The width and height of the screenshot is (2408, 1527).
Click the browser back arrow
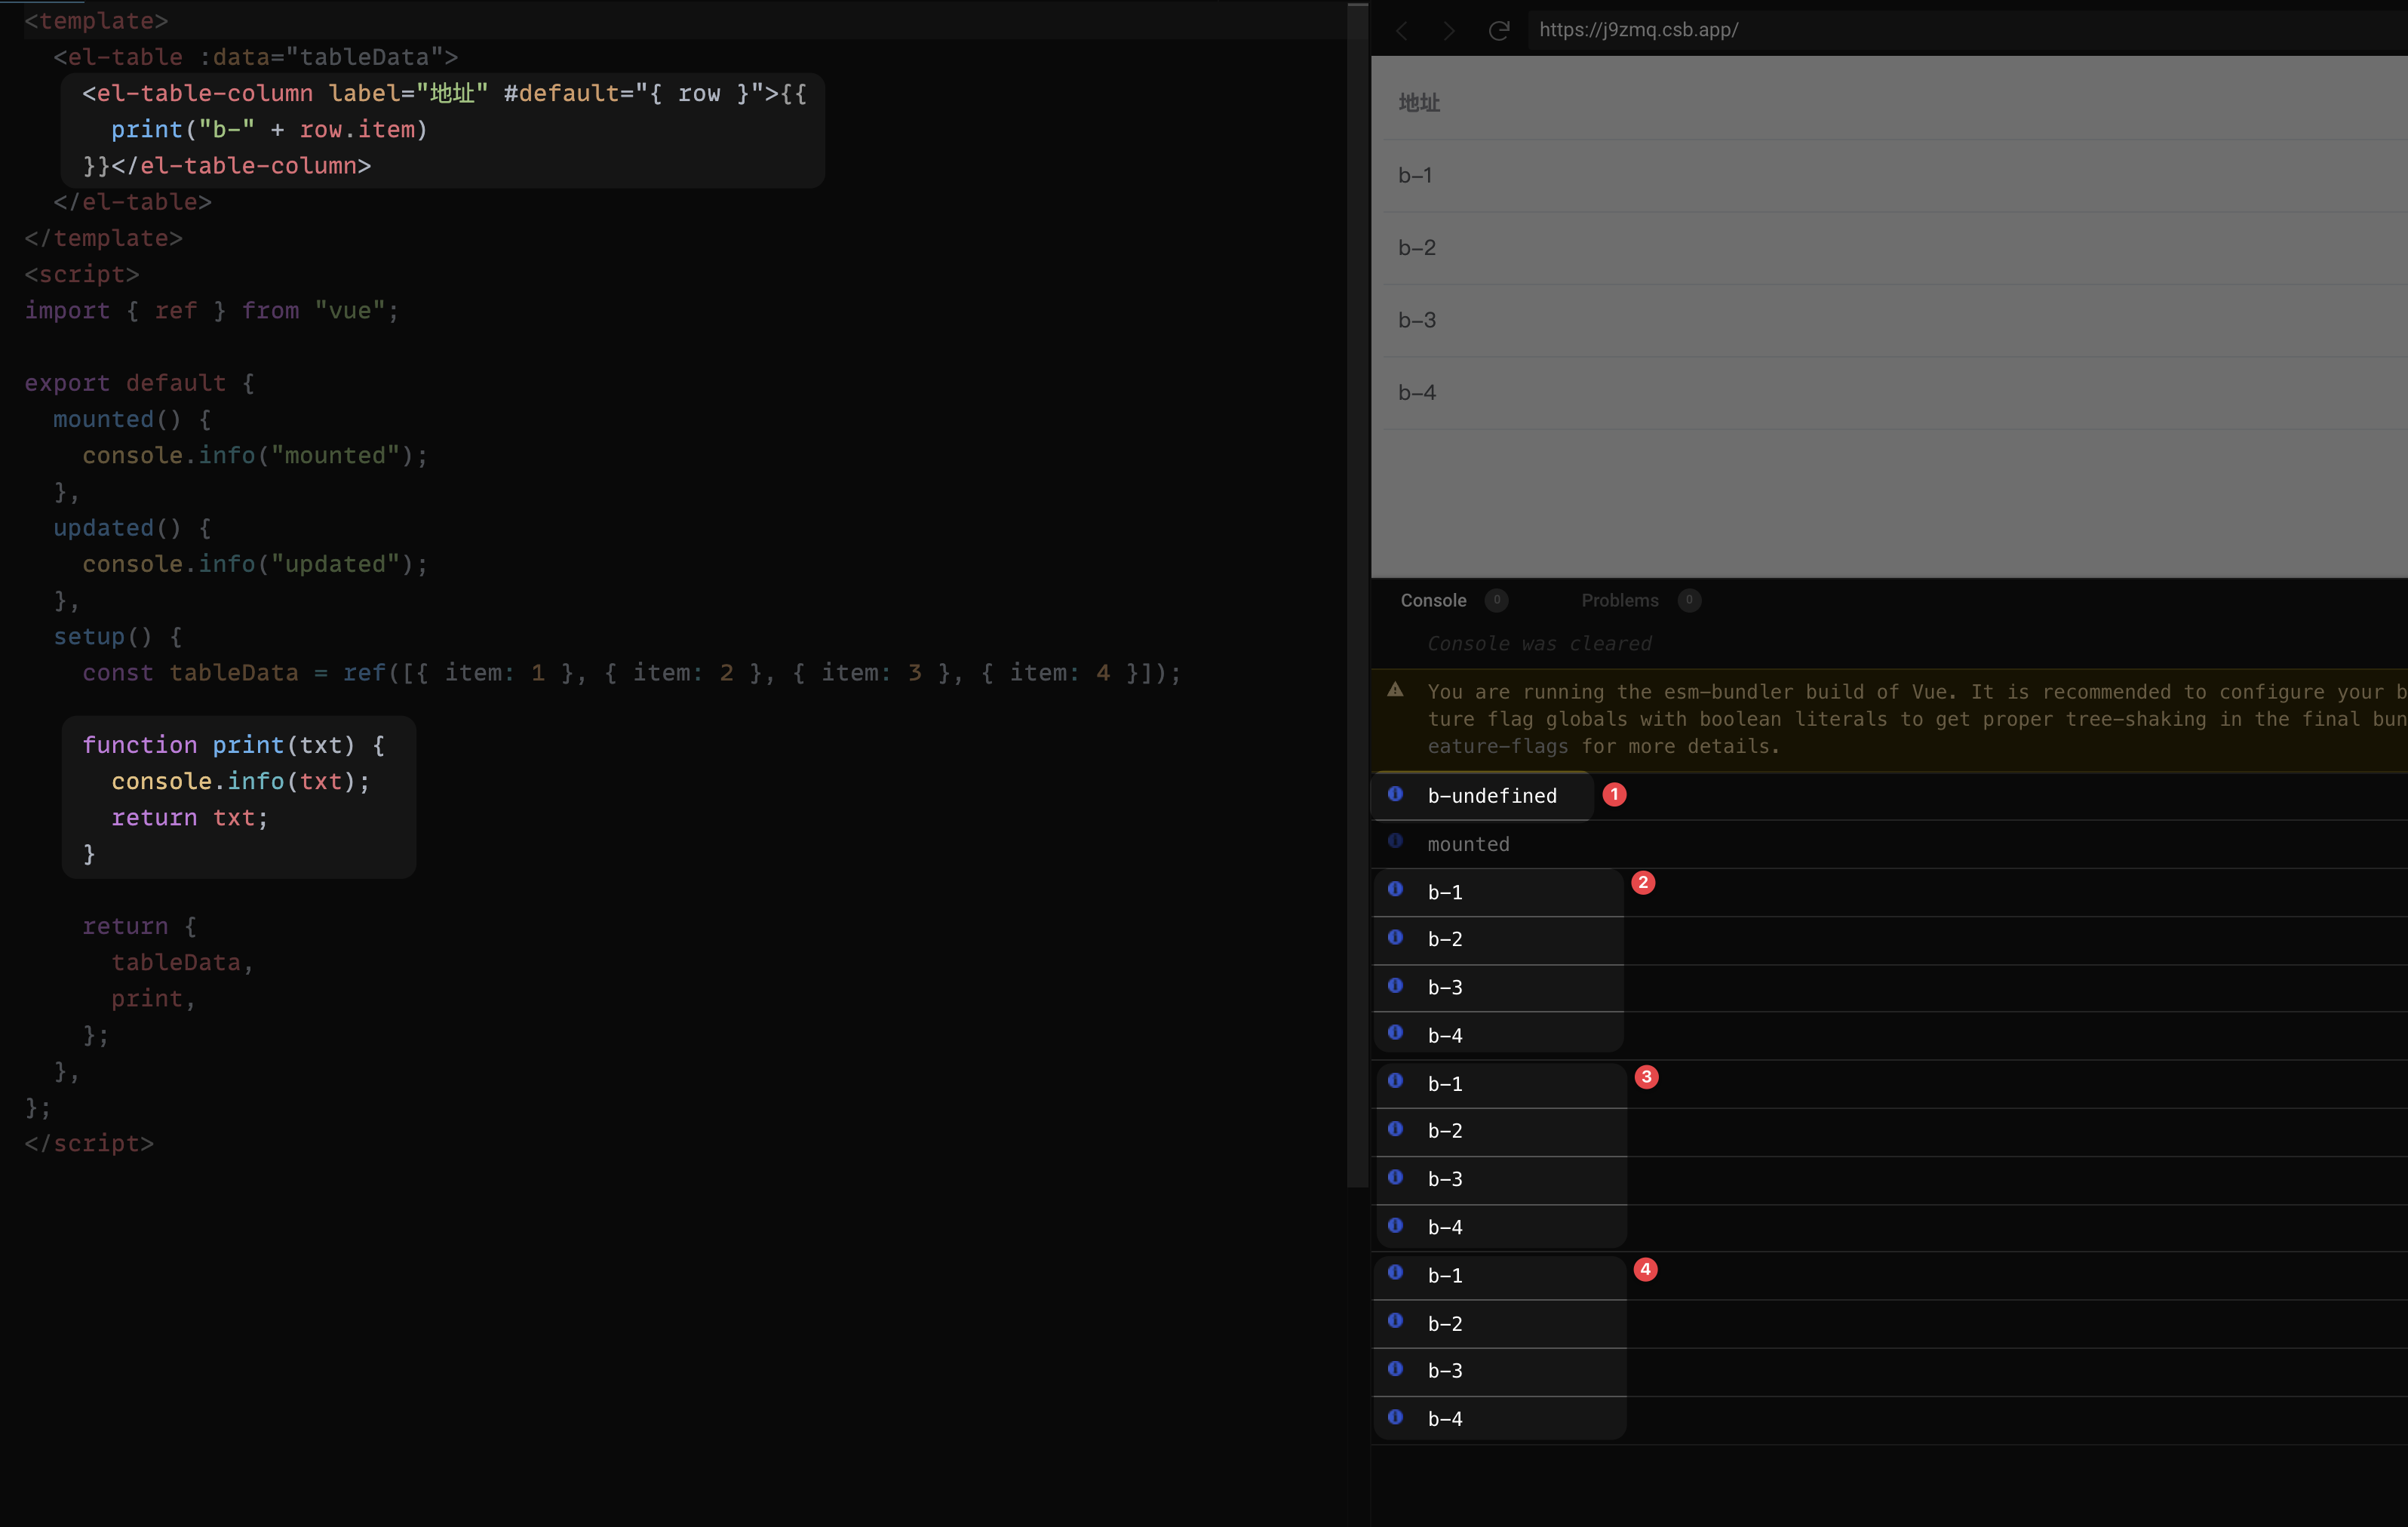[x=1402, y=31]
